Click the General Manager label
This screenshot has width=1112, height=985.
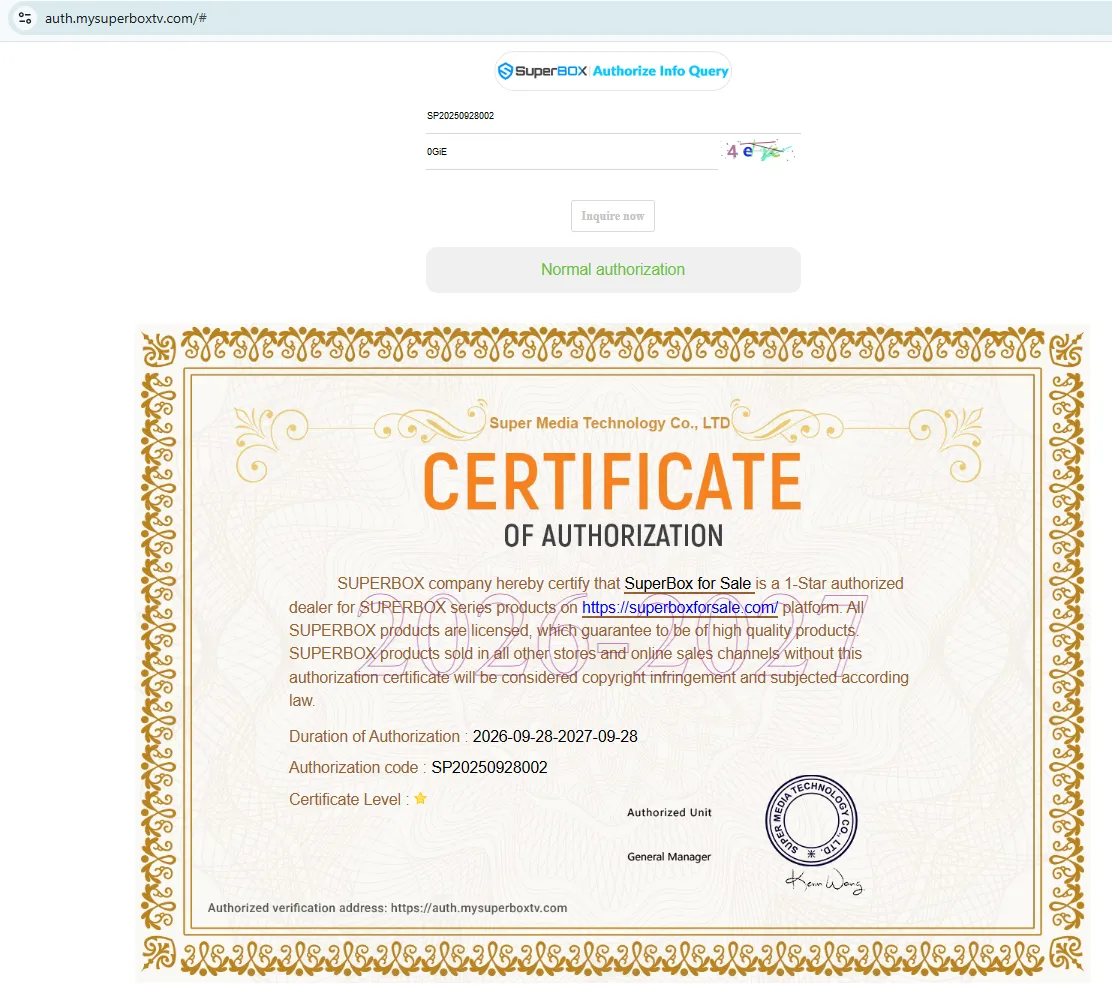[669, 857]
